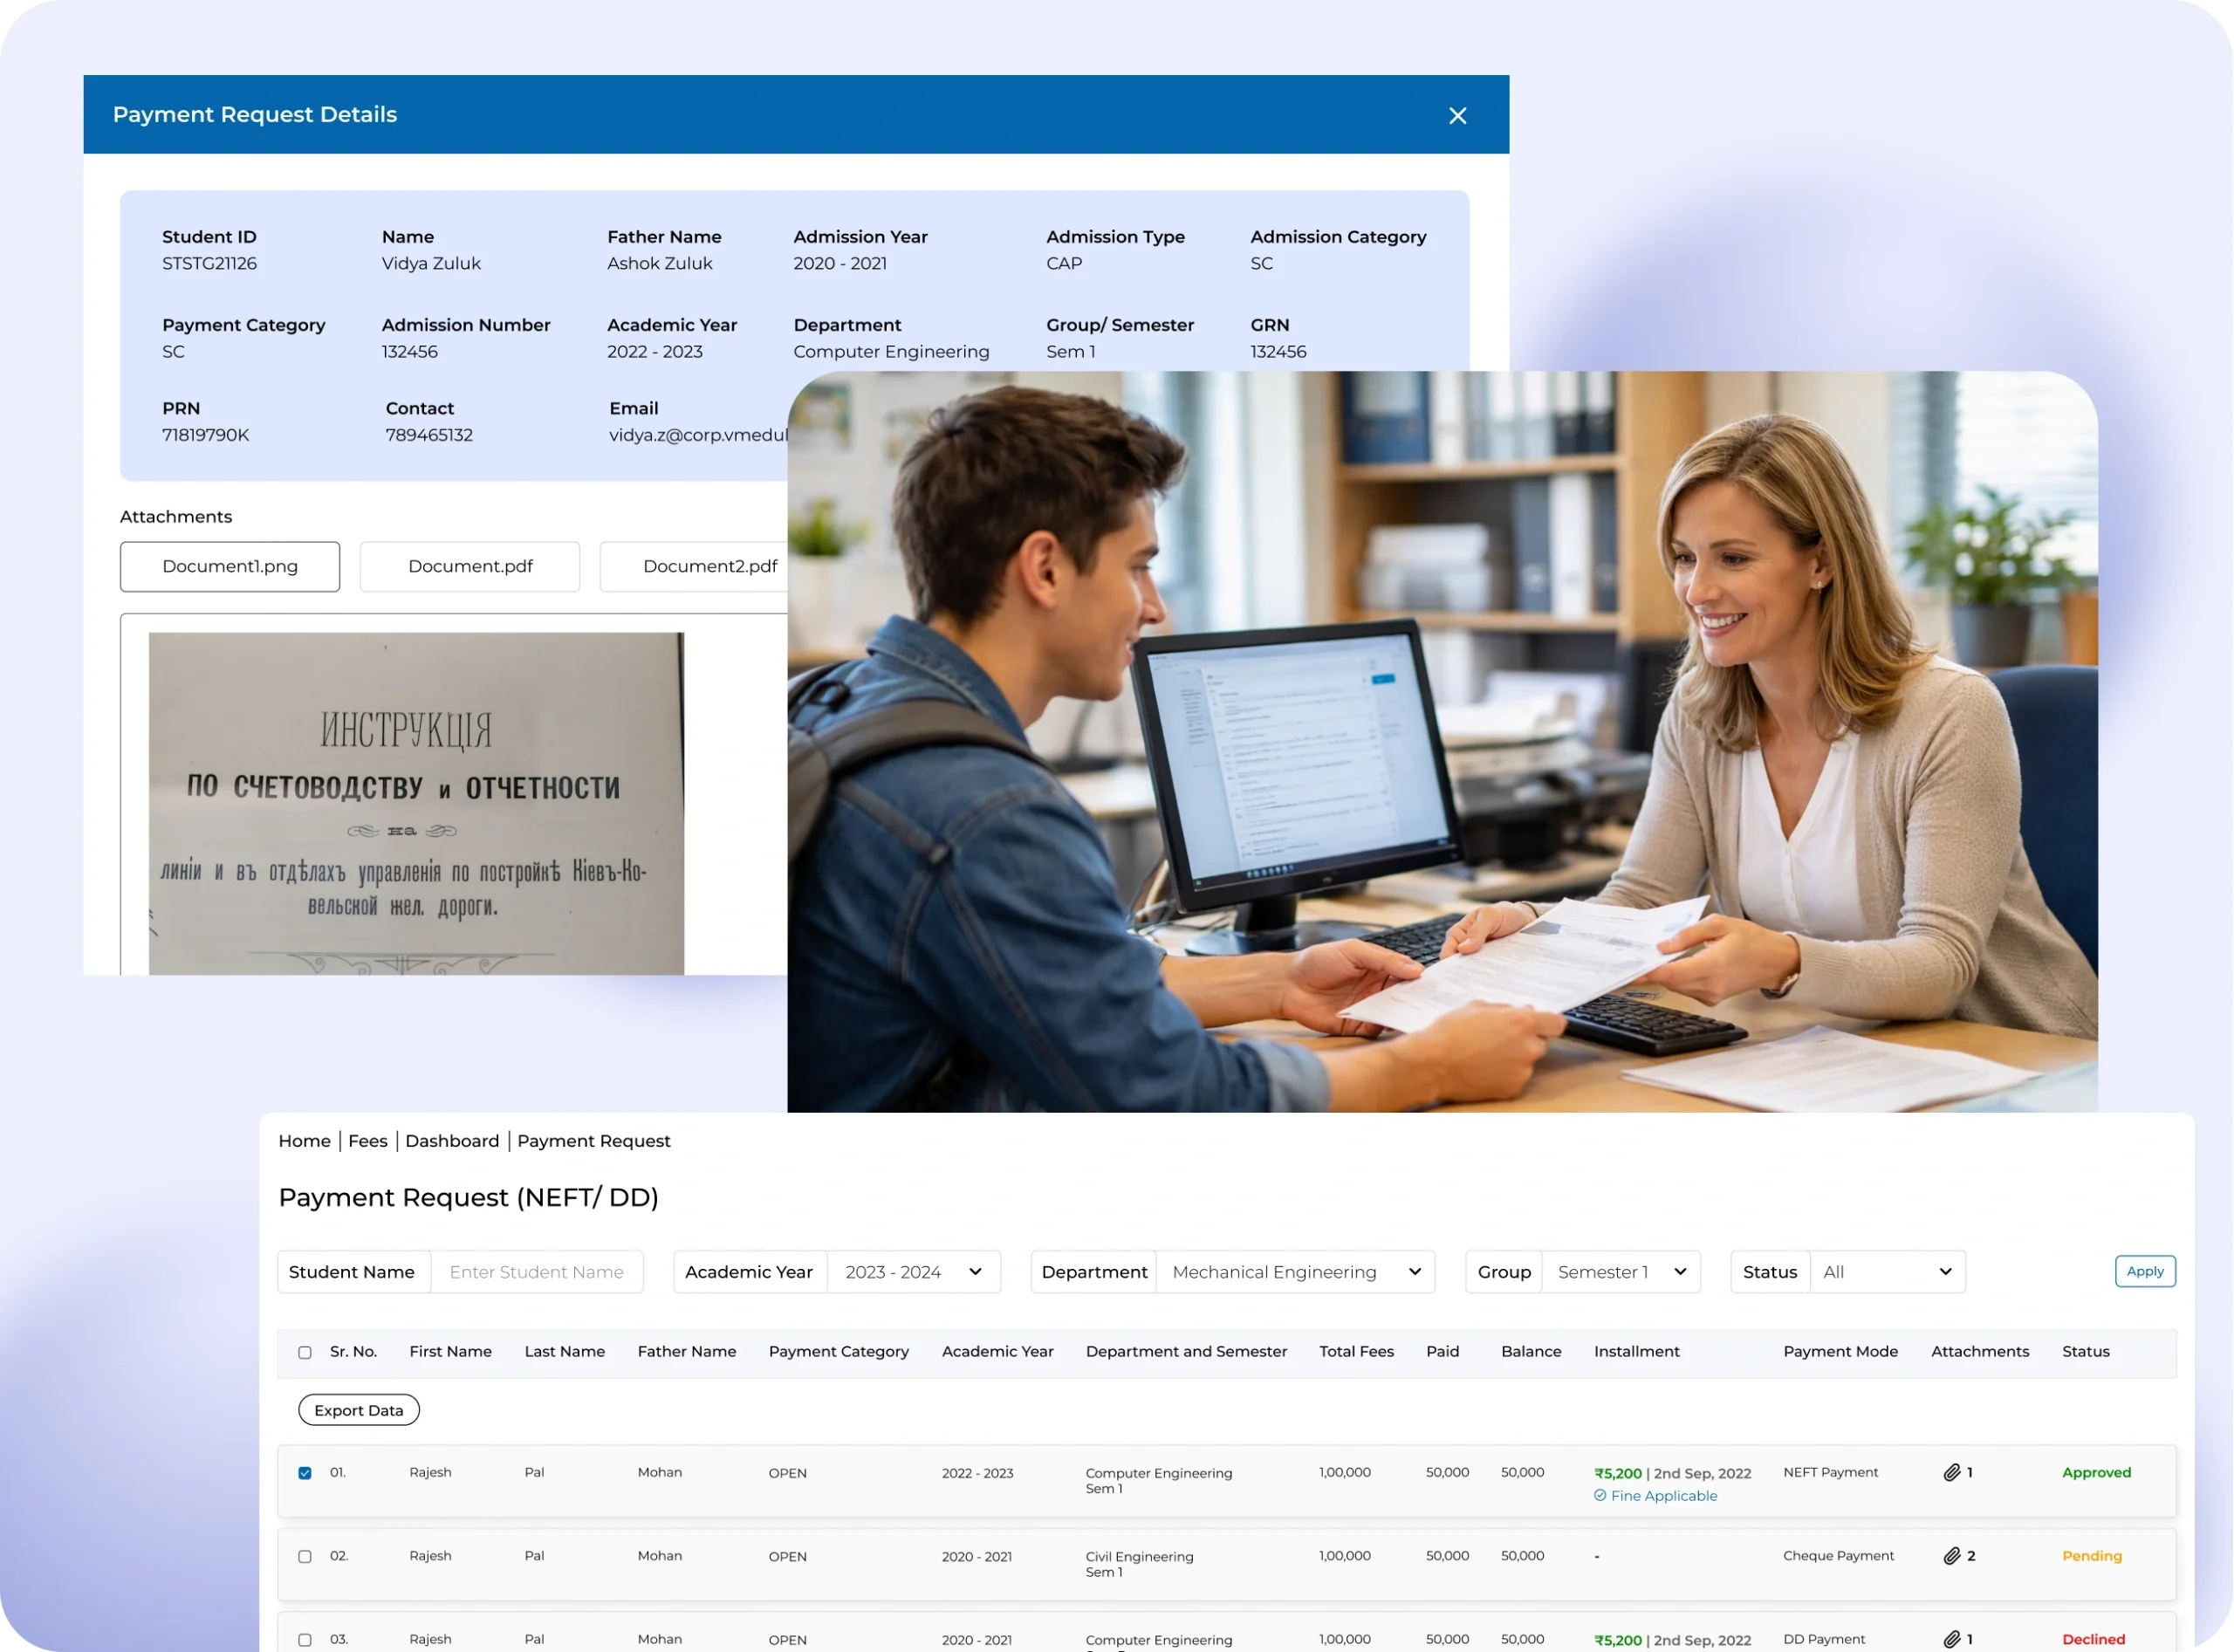
Task: Click paperclip attachment icon in row 01
Action: [x=1951, y=1472]
